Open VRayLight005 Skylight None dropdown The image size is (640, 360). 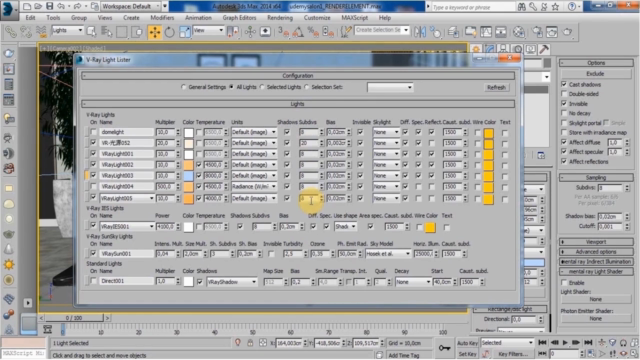386,198
